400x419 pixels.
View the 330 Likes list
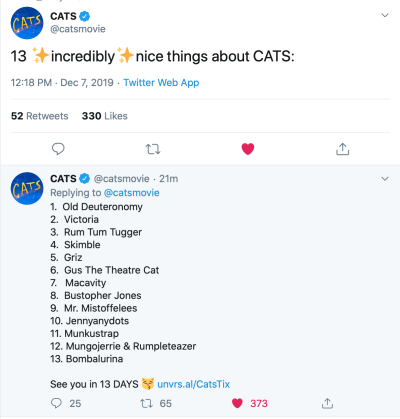pyautogui.click(x=105, y=116)
